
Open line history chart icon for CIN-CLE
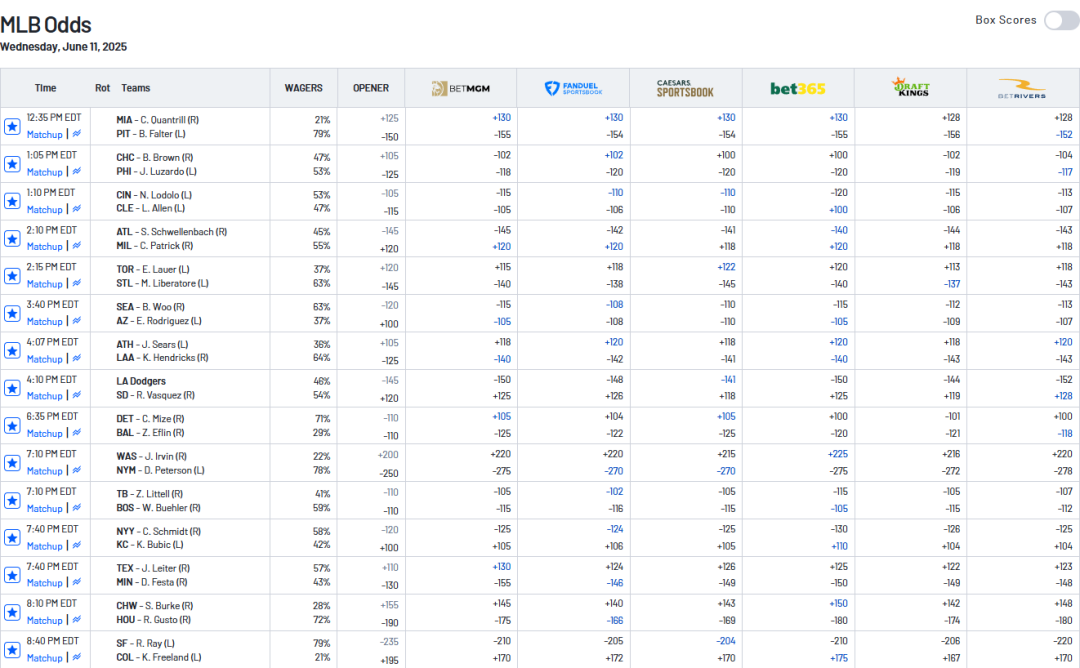click(77, 209)
